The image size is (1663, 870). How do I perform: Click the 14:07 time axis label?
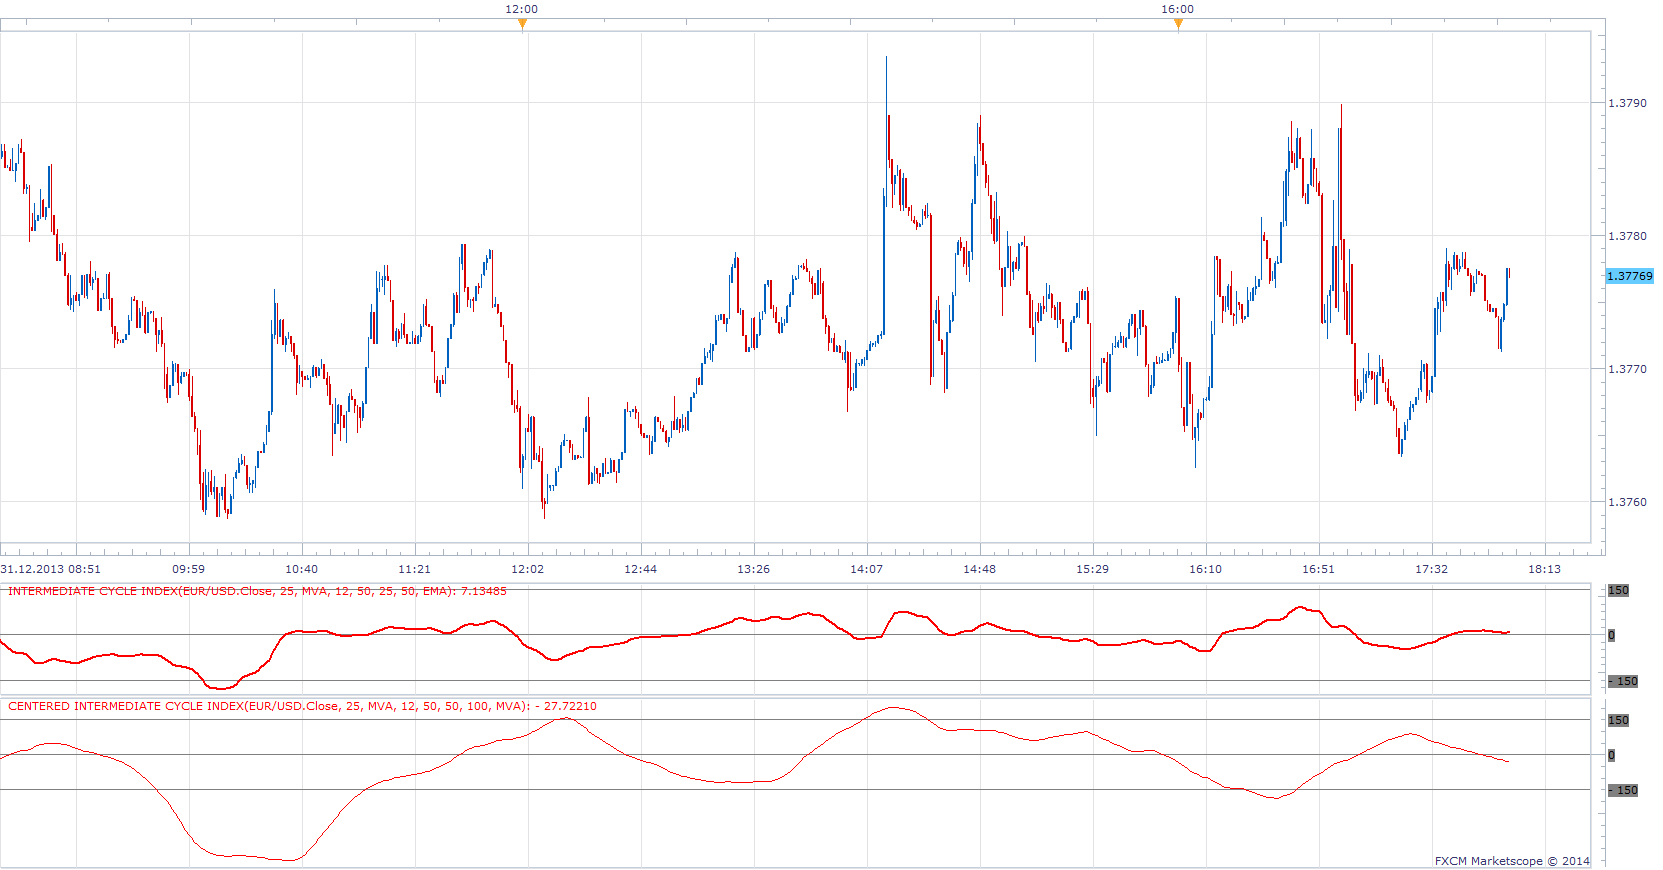tap(867, 569)
